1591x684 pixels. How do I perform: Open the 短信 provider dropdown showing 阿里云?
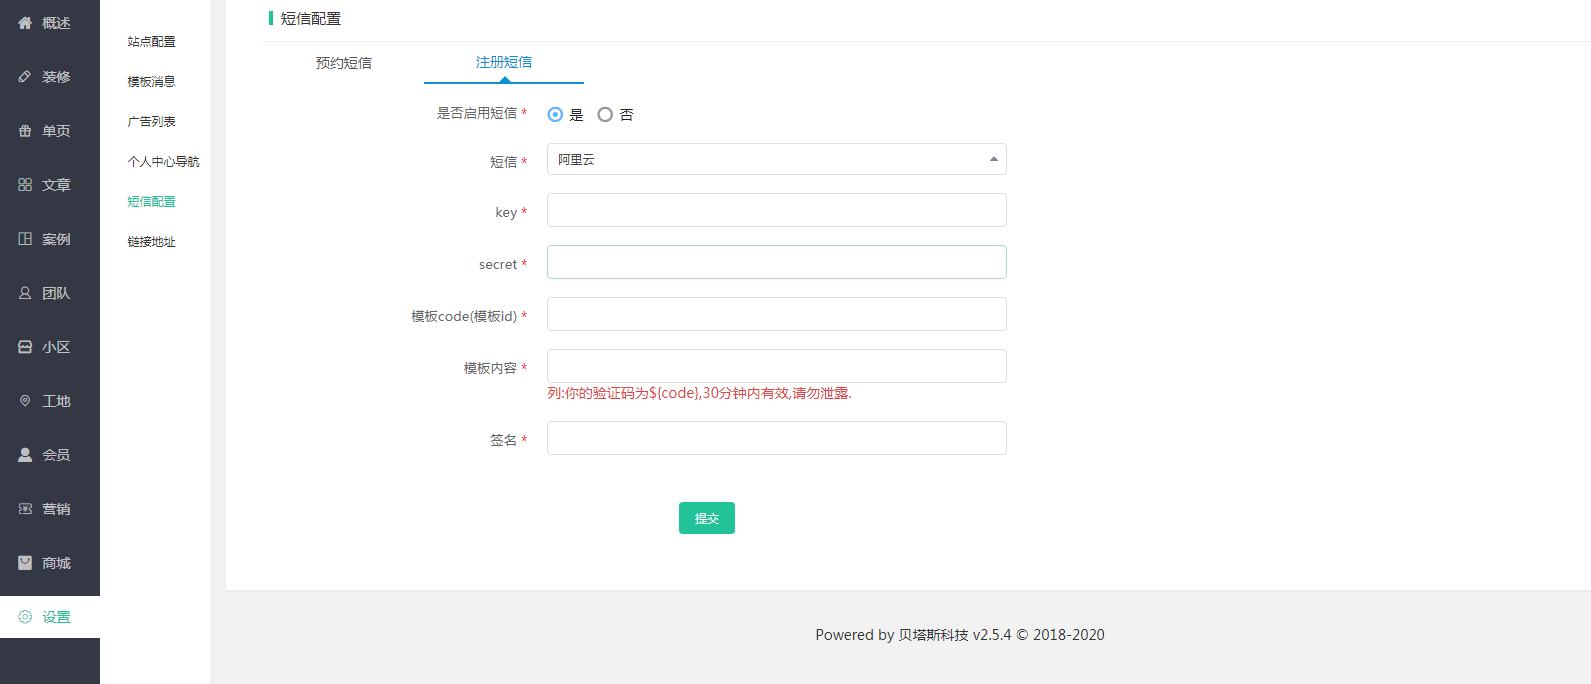(x=777, y=159)
